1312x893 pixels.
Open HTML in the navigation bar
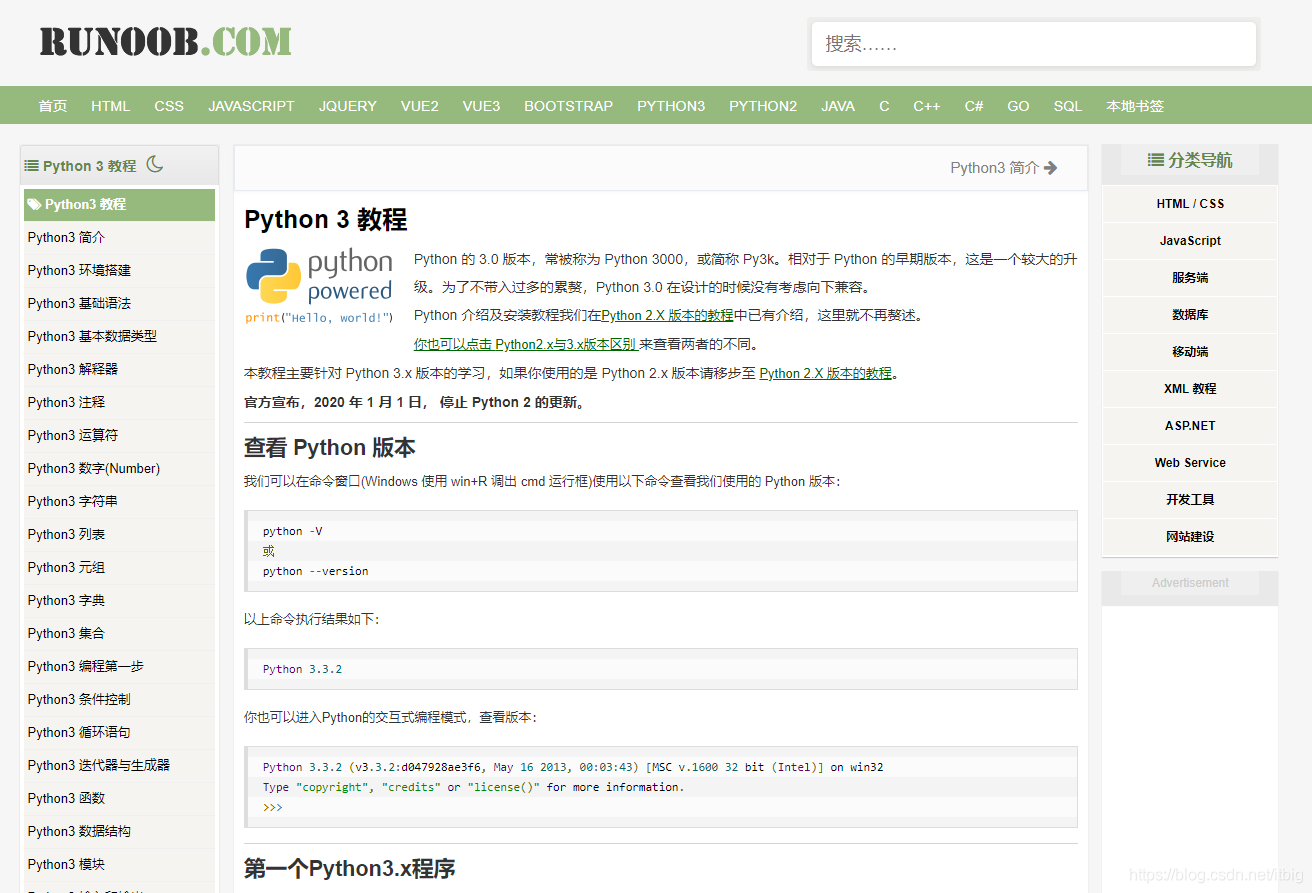[x=111, y=106]
